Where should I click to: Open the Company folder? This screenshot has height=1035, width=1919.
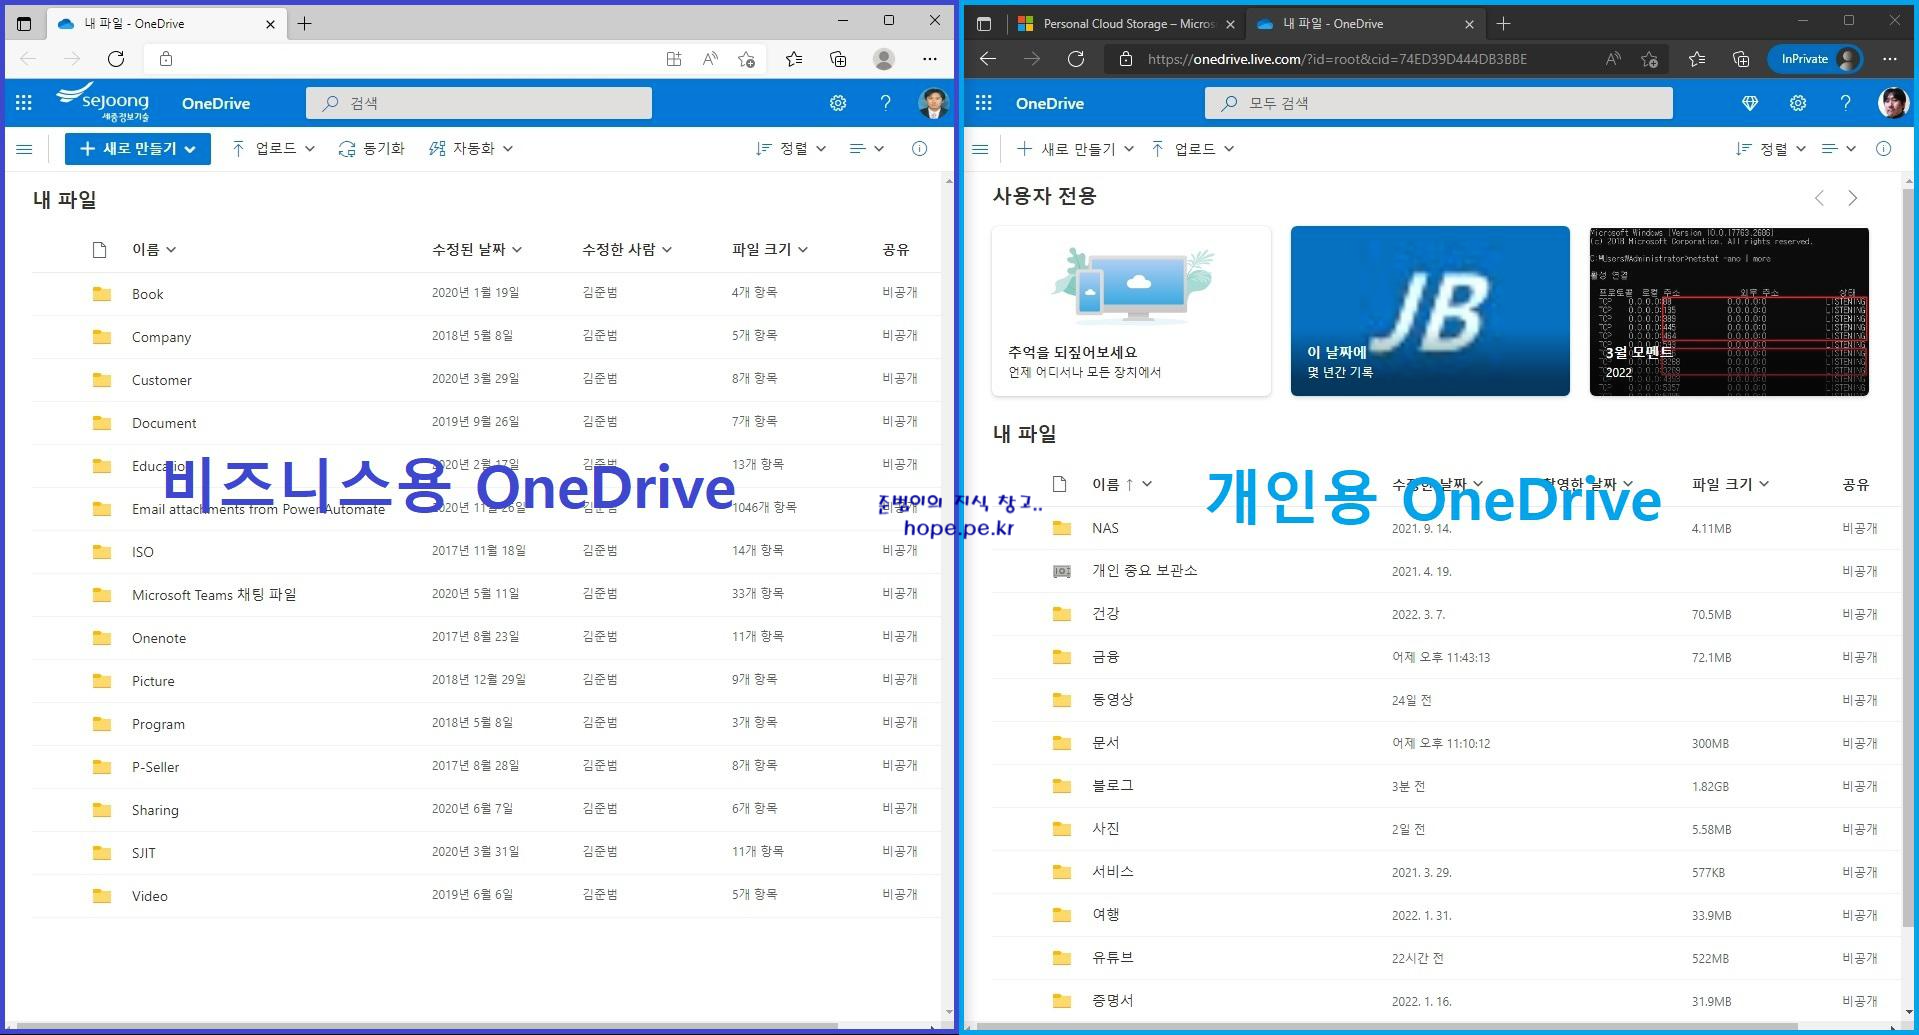pos(161,337)
